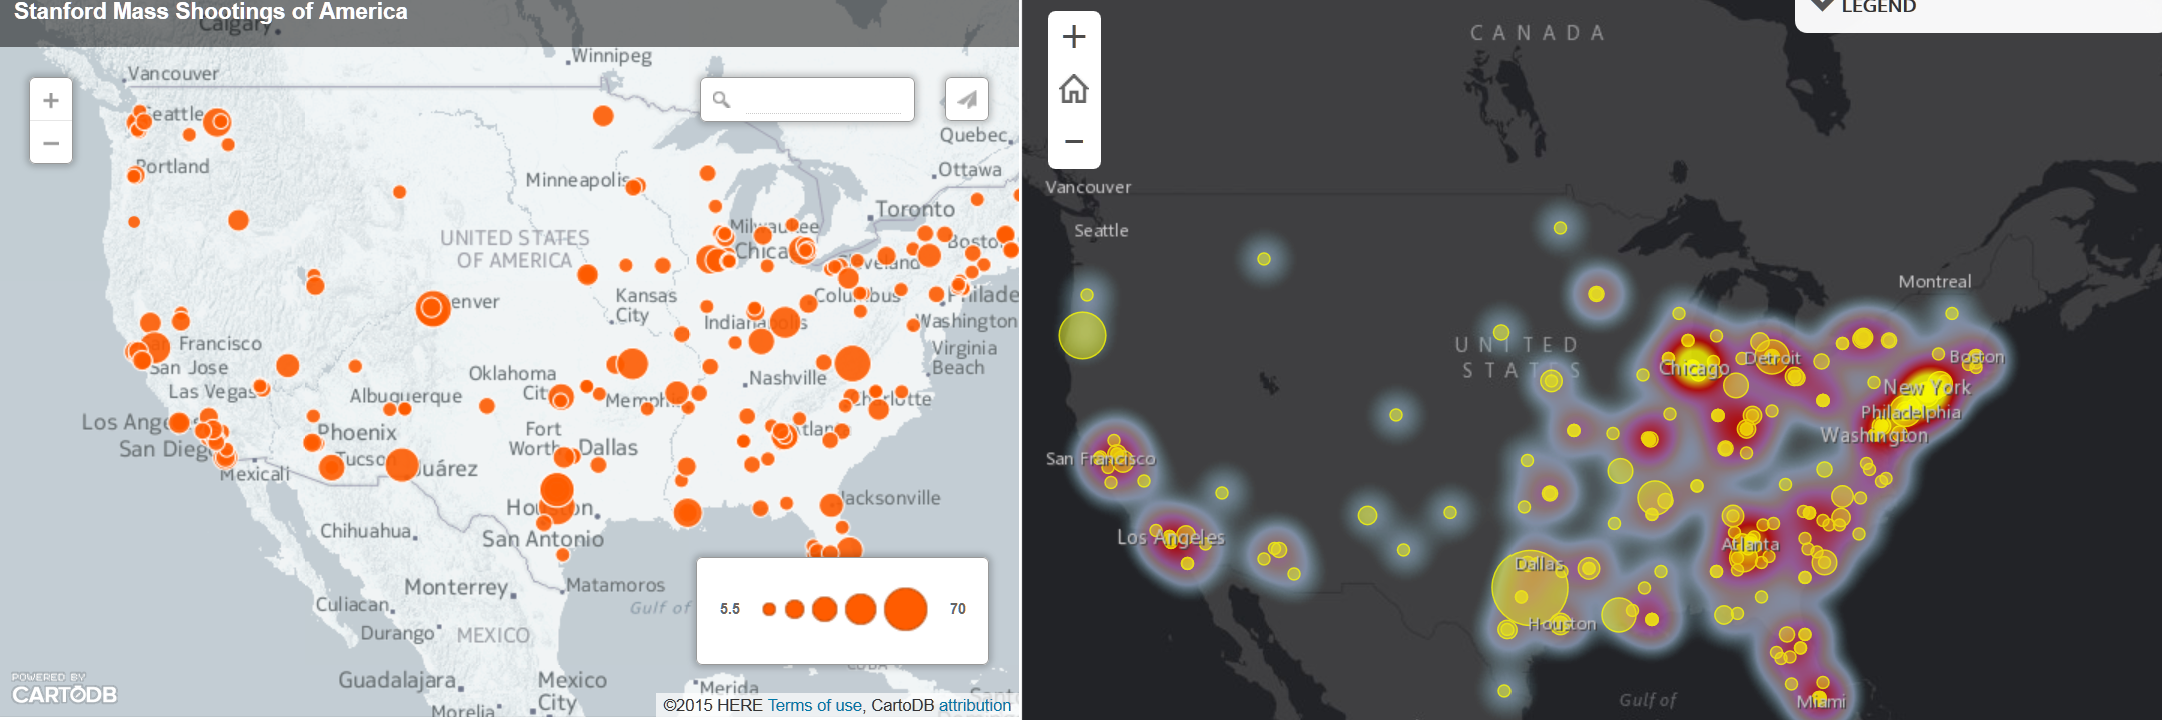
Task: Select the large yellow circle below Seattle
Action: click(x=1082, y=335)
